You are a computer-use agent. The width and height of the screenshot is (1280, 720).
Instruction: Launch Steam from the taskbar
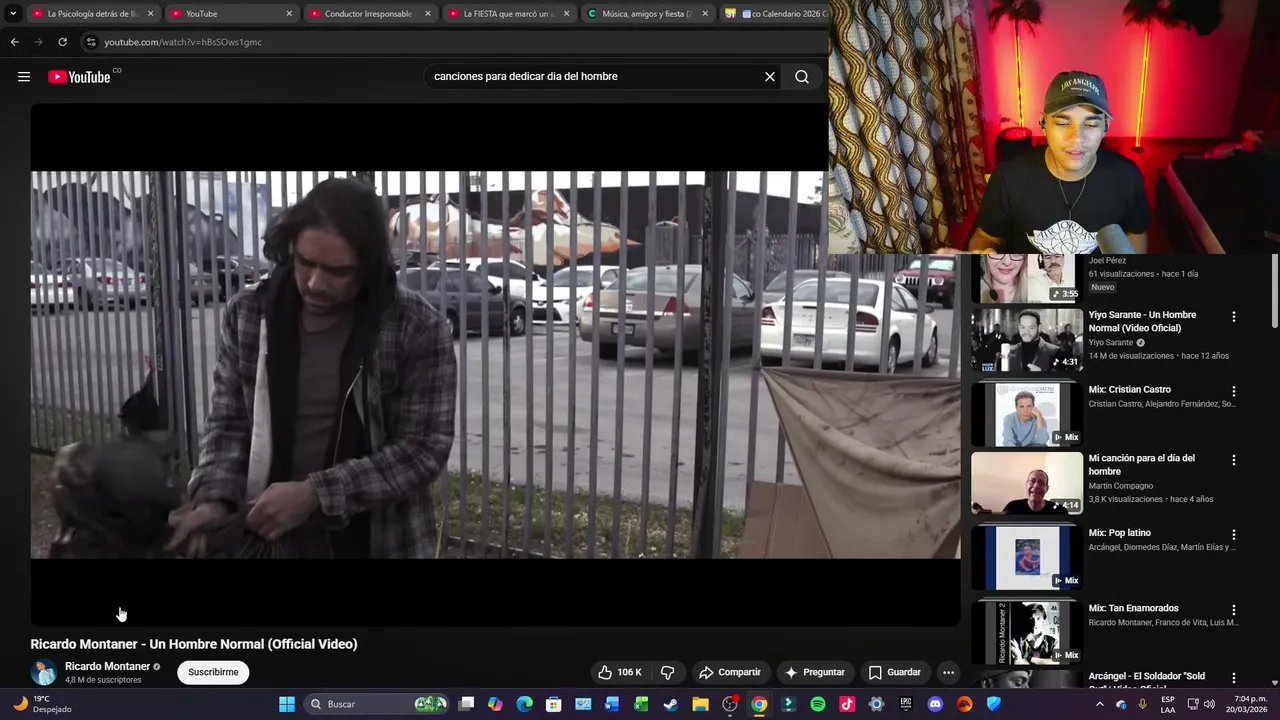671,704
